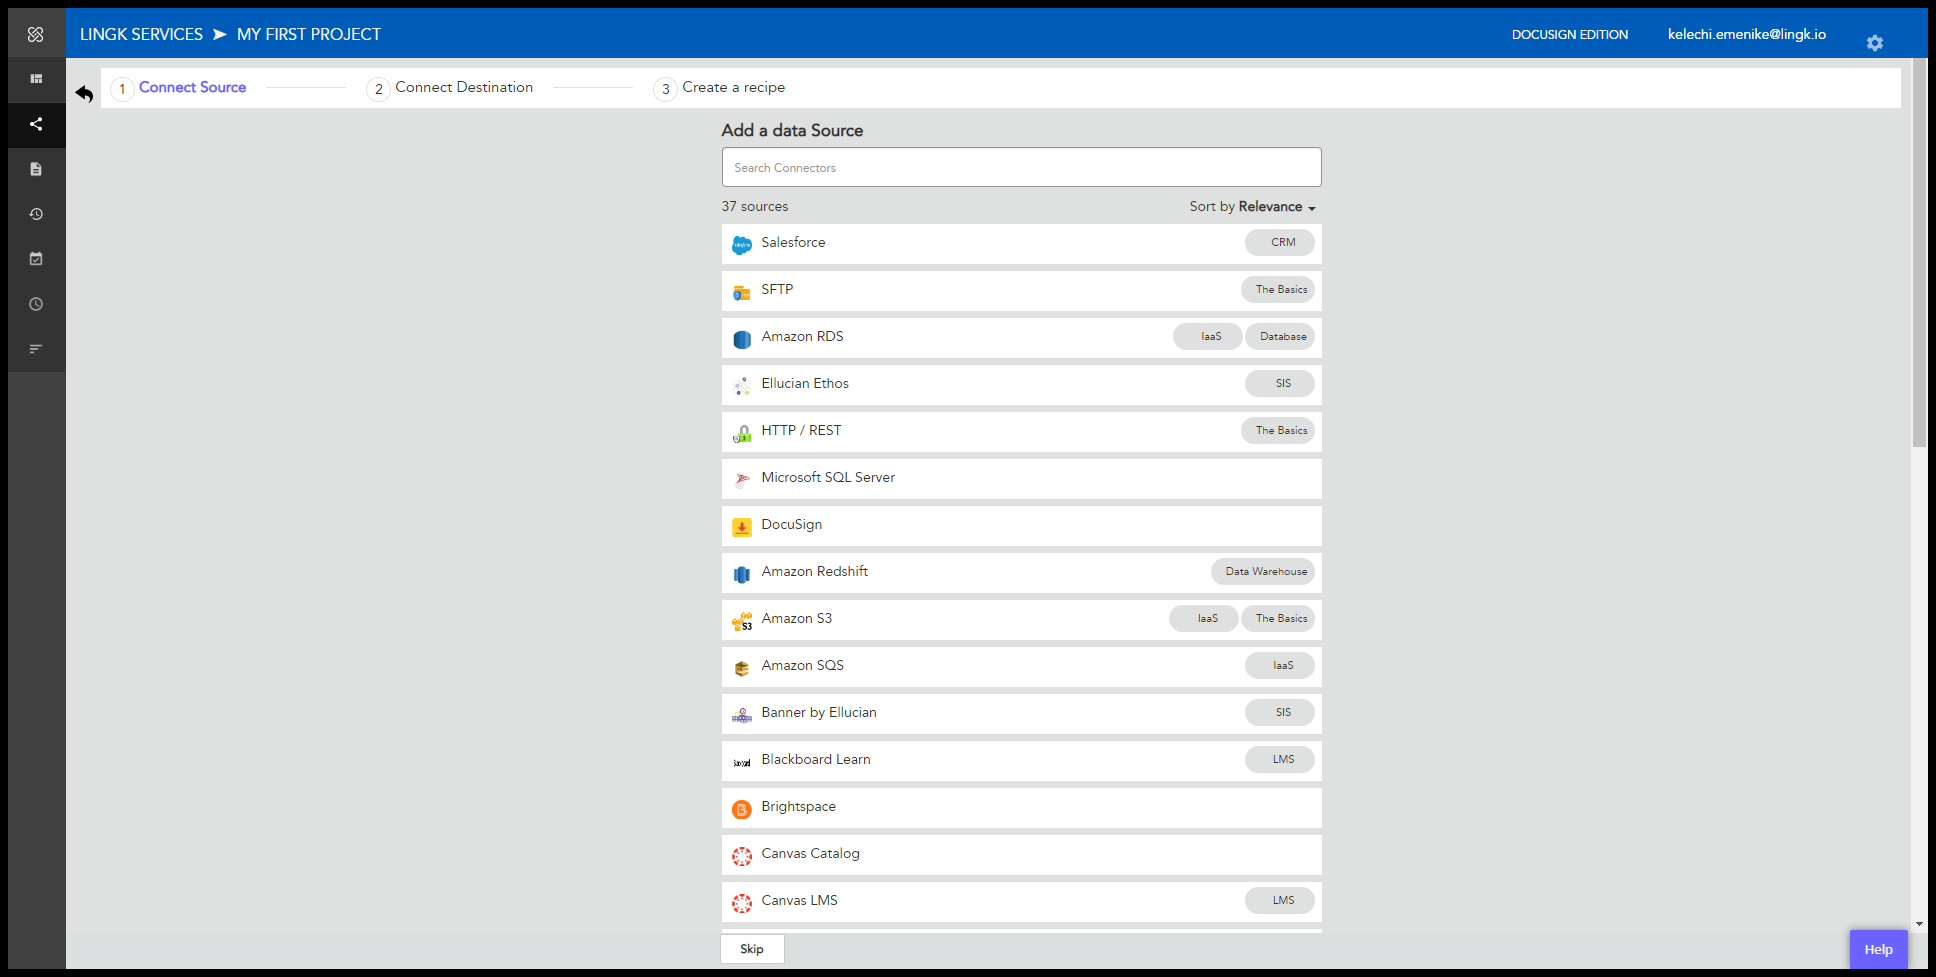The width and height of the screenshot is (1936, 977).
Task: Select the Amazon SQS source name
Action: pos(802,665)
